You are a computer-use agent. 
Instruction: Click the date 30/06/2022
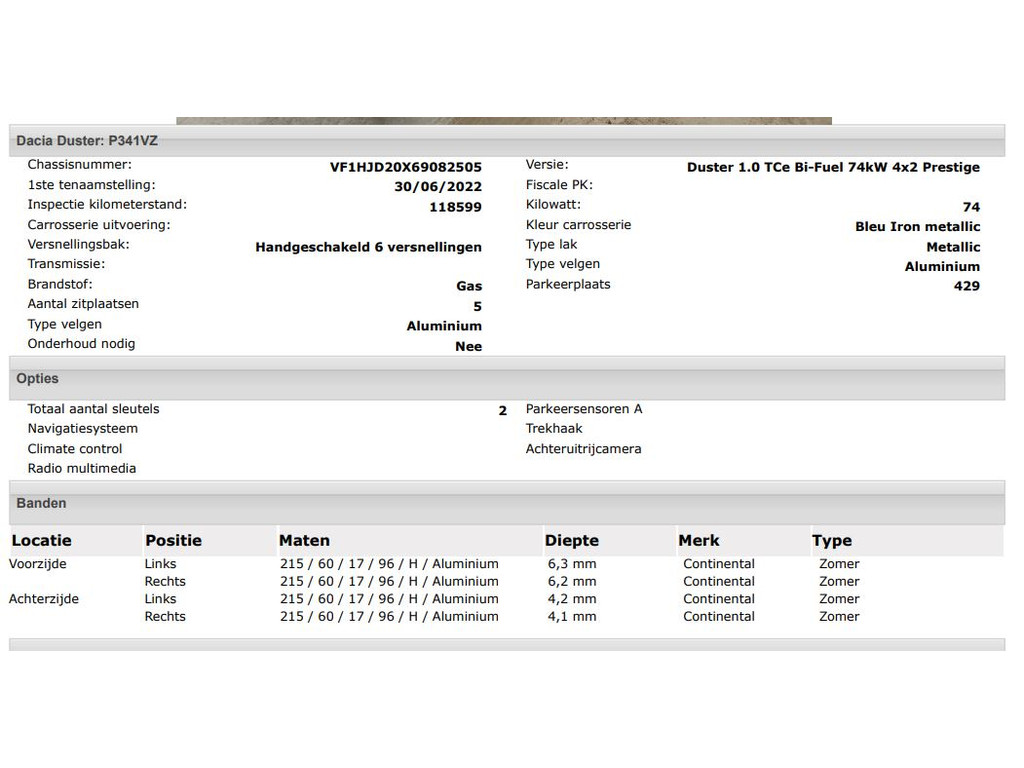point(438,187)
